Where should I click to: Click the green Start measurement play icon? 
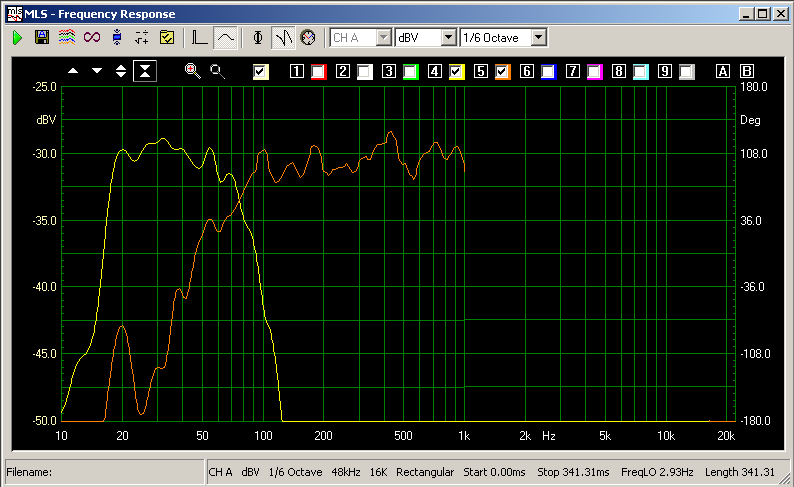click(17, 38)
